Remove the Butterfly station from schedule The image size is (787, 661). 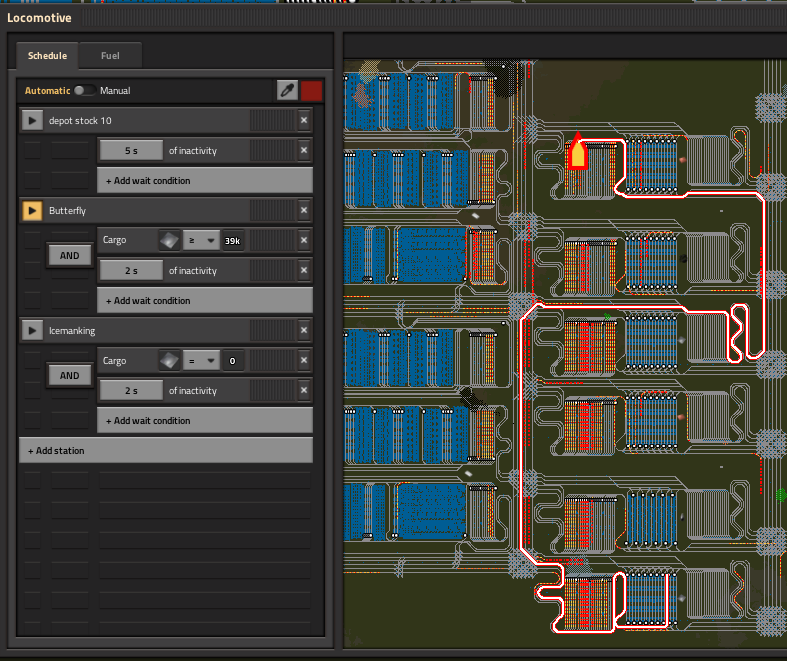[304, 210]
